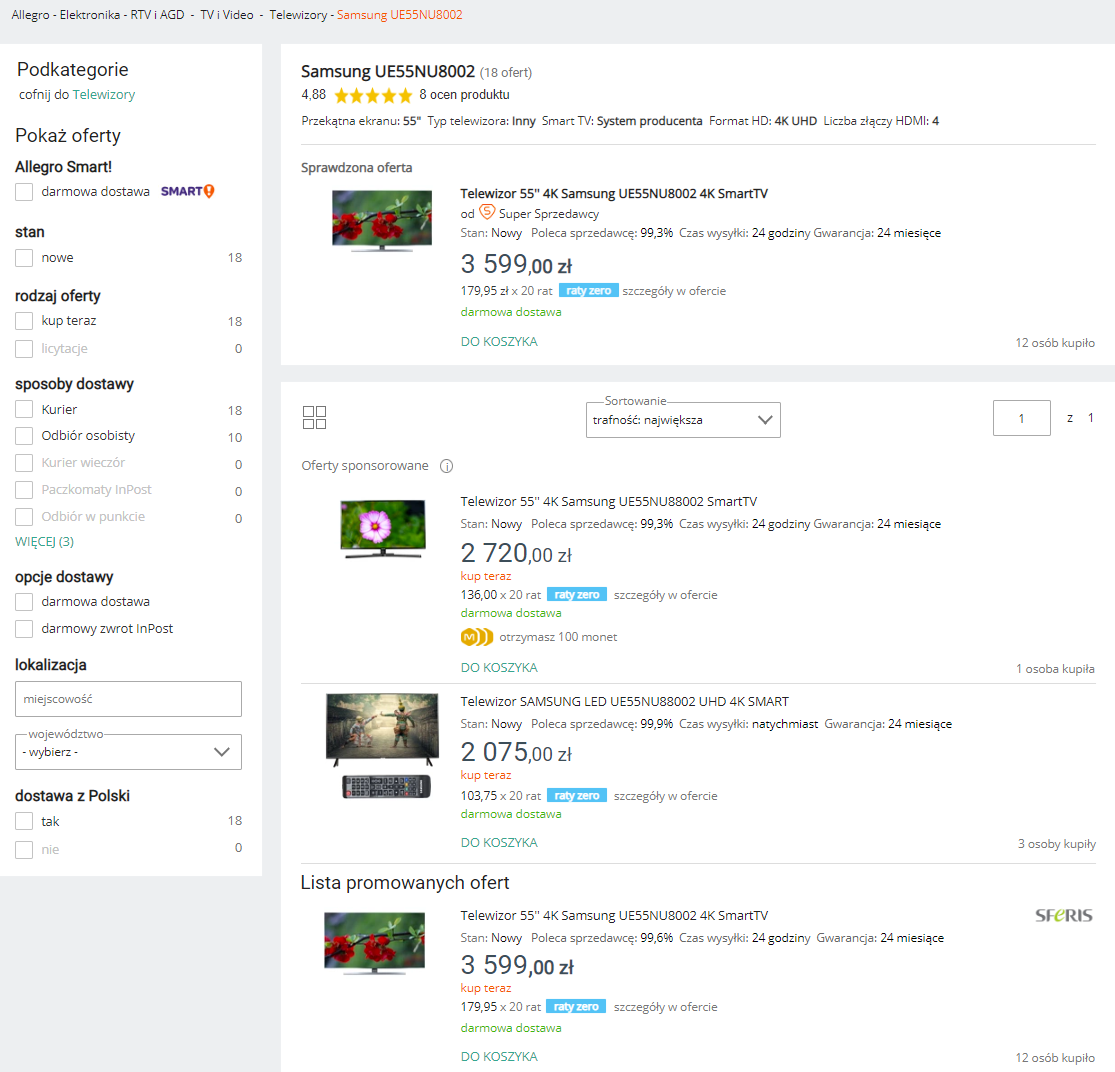Image resolution: width=1115 pixels, height=1072 pixels.
Task: Click the 2 075,00 zł price
Action: 516,752
